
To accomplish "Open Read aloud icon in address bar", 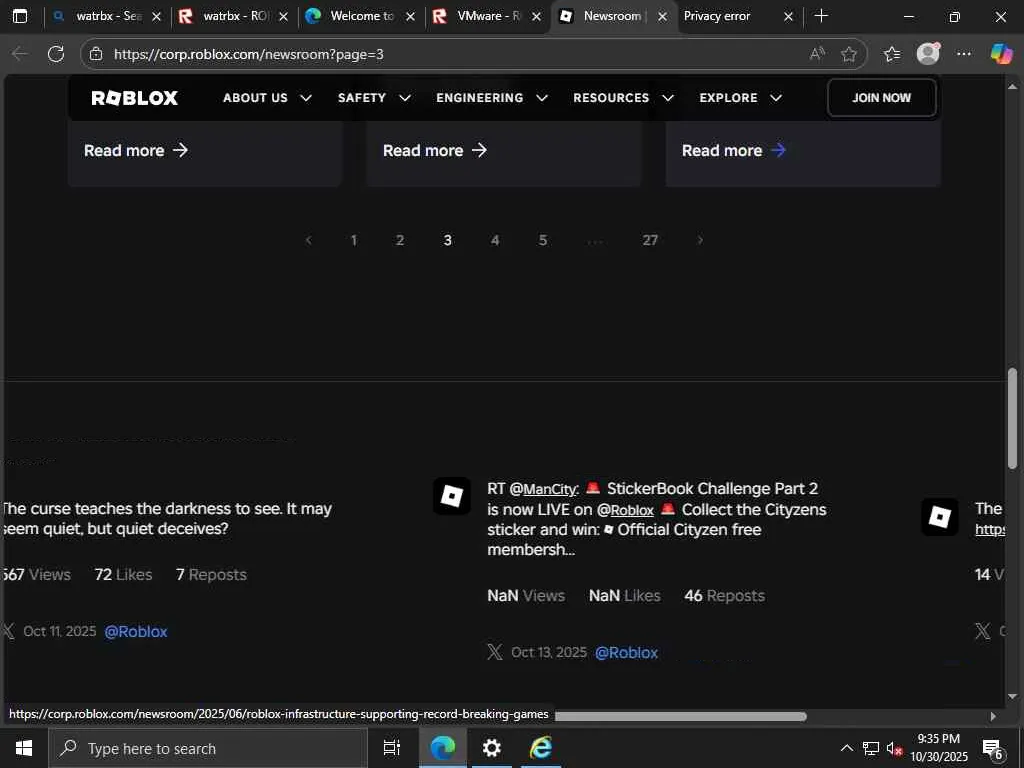I will pyautogui.click(x=817, y=54).
